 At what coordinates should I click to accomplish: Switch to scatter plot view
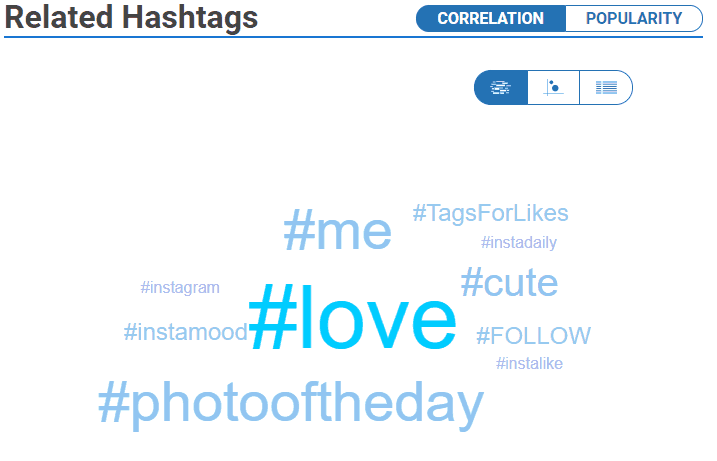tap(553, 87)
